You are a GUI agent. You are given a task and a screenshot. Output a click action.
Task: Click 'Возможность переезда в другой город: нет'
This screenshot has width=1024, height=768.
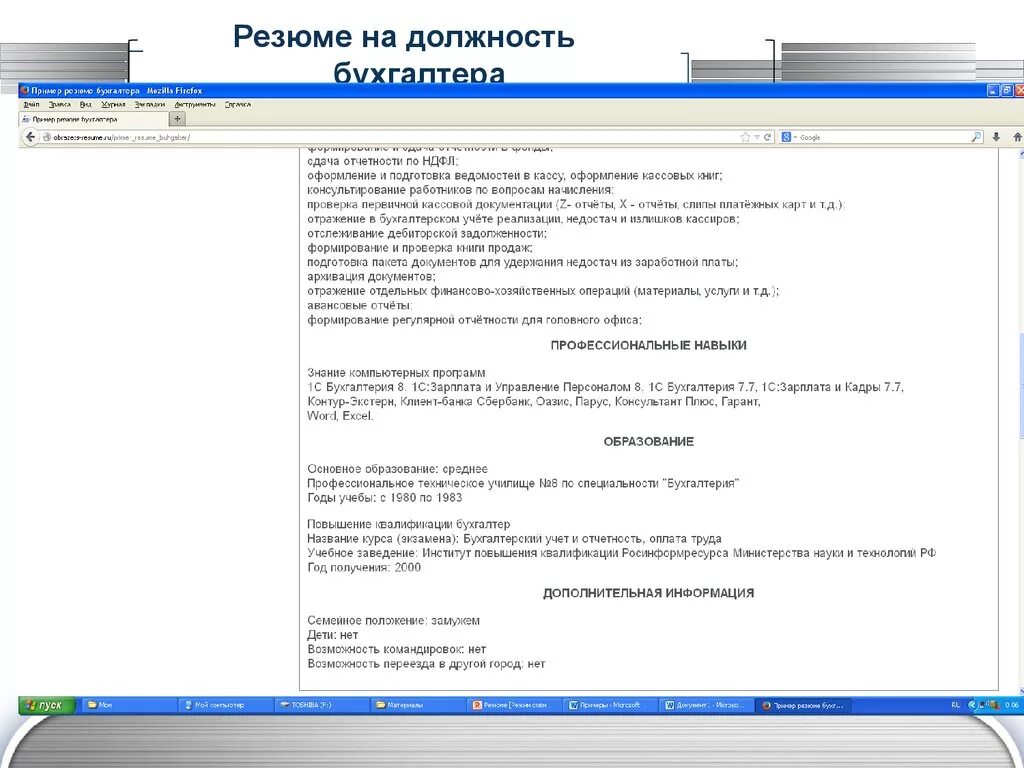(426, 664)
